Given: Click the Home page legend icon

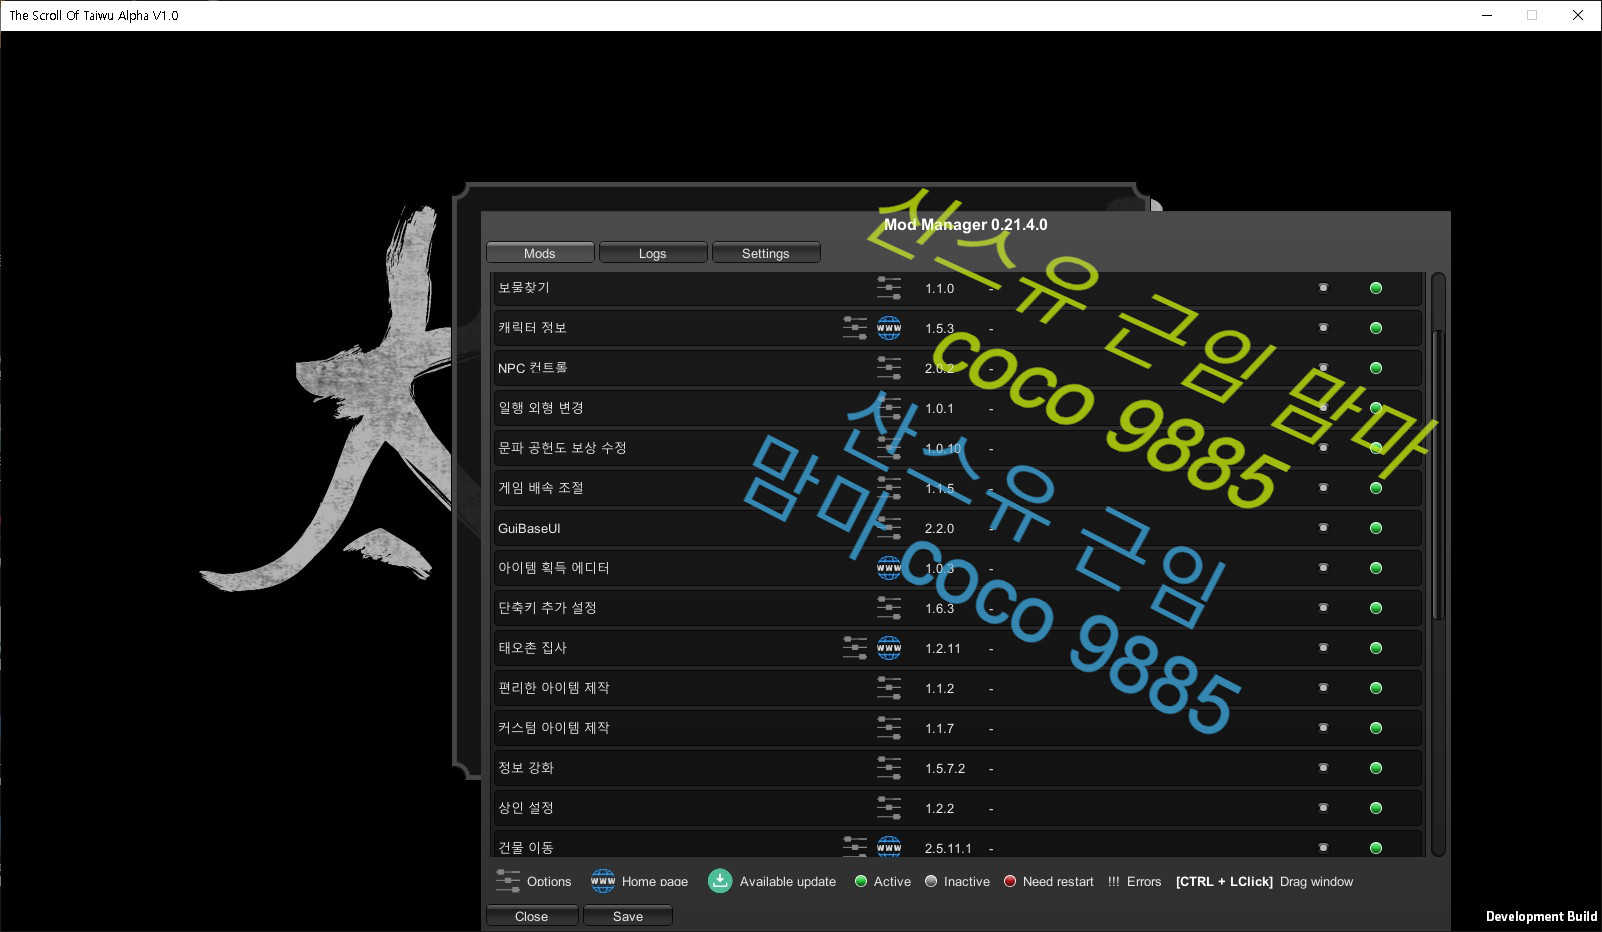Looking at the screenshot, I should [x=603, y=881].
